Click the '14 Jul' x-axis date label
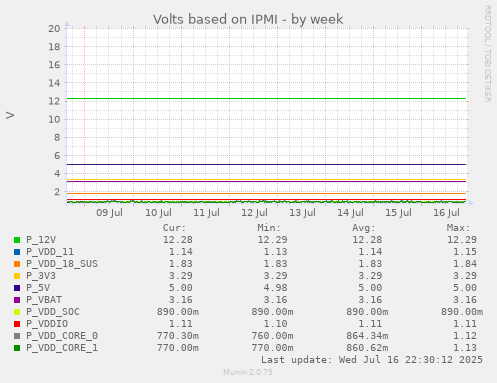This screenshot has width=497, height=383. pos(350,213)
